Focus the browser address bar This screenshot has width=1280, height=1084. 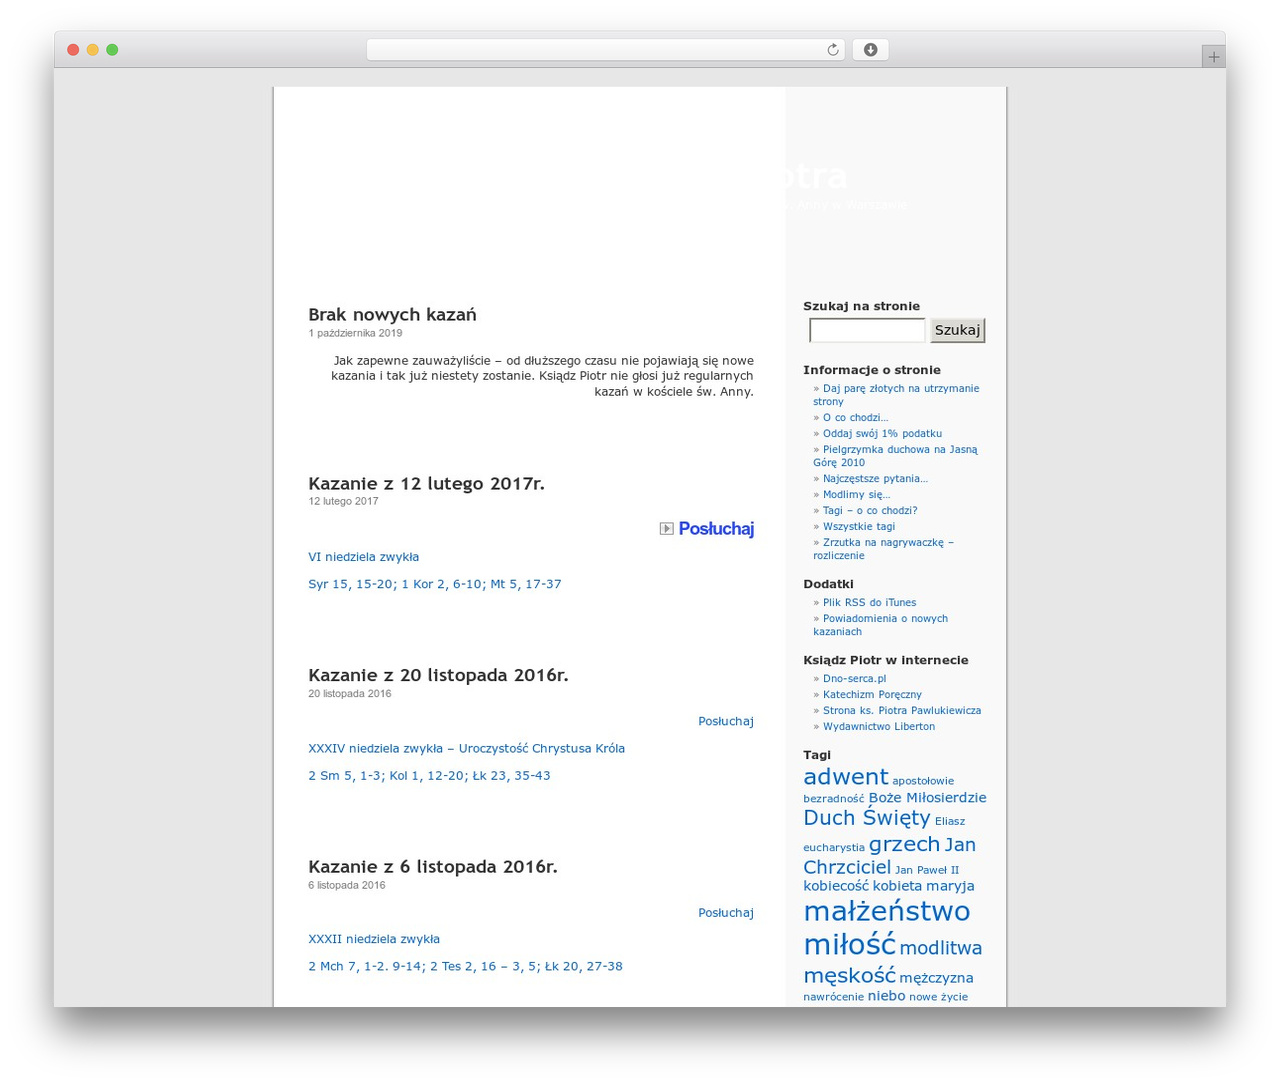(x=605, y=50)
